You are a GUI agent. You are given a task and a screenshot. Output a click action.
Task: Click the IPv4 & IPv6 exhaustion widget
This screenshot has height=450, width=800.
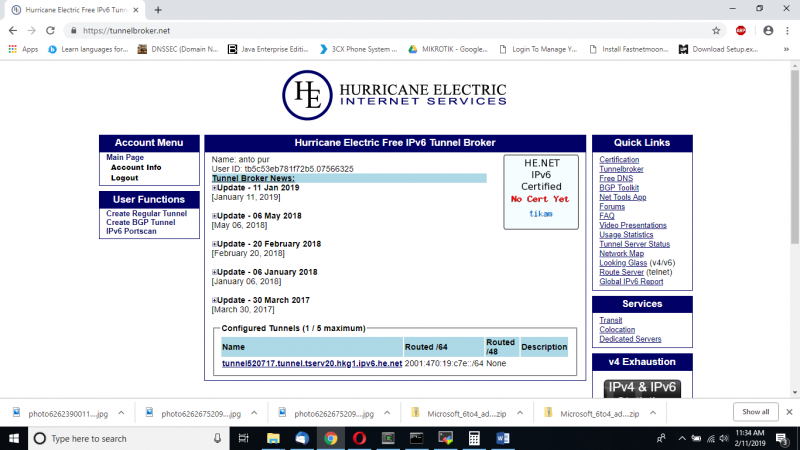[x=642, y=389]
